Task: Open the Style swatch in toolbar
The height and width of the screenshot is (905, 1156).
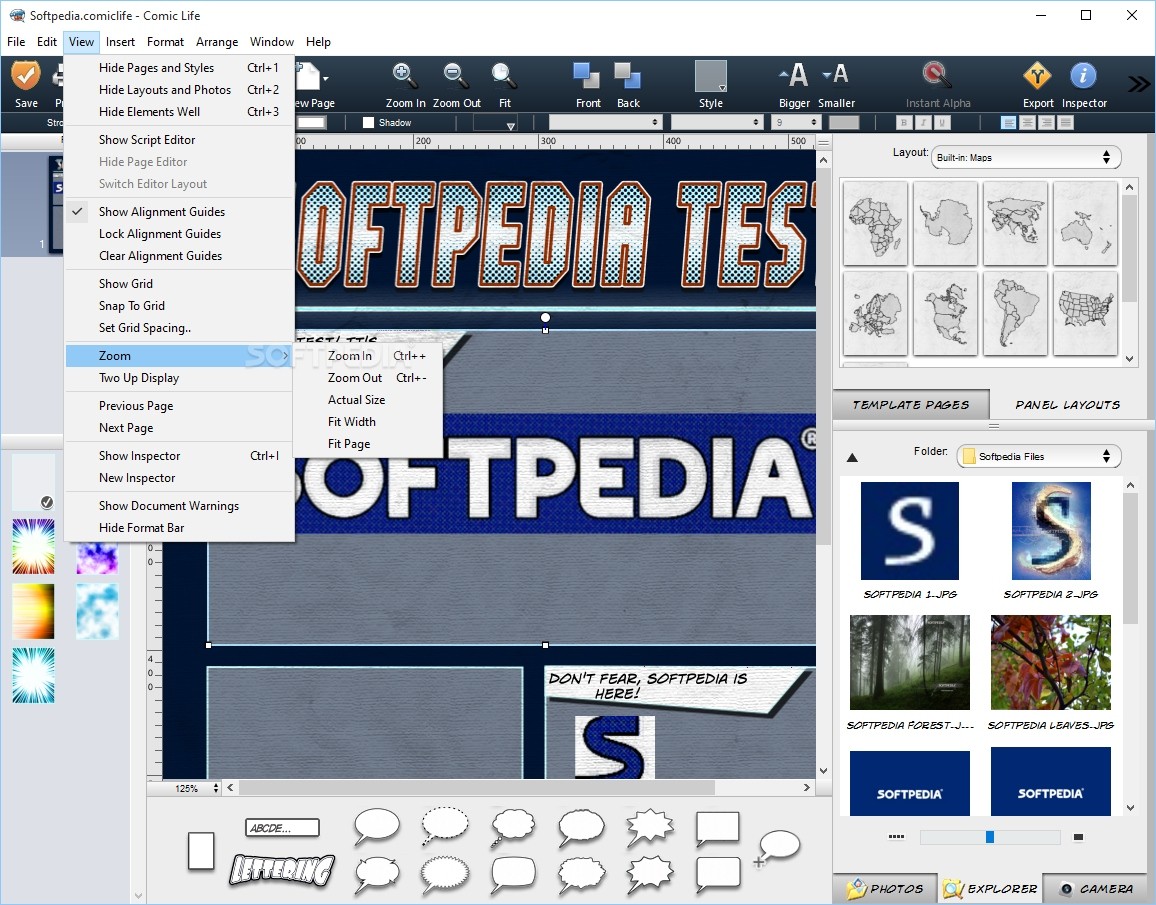Action: point(711,76)
